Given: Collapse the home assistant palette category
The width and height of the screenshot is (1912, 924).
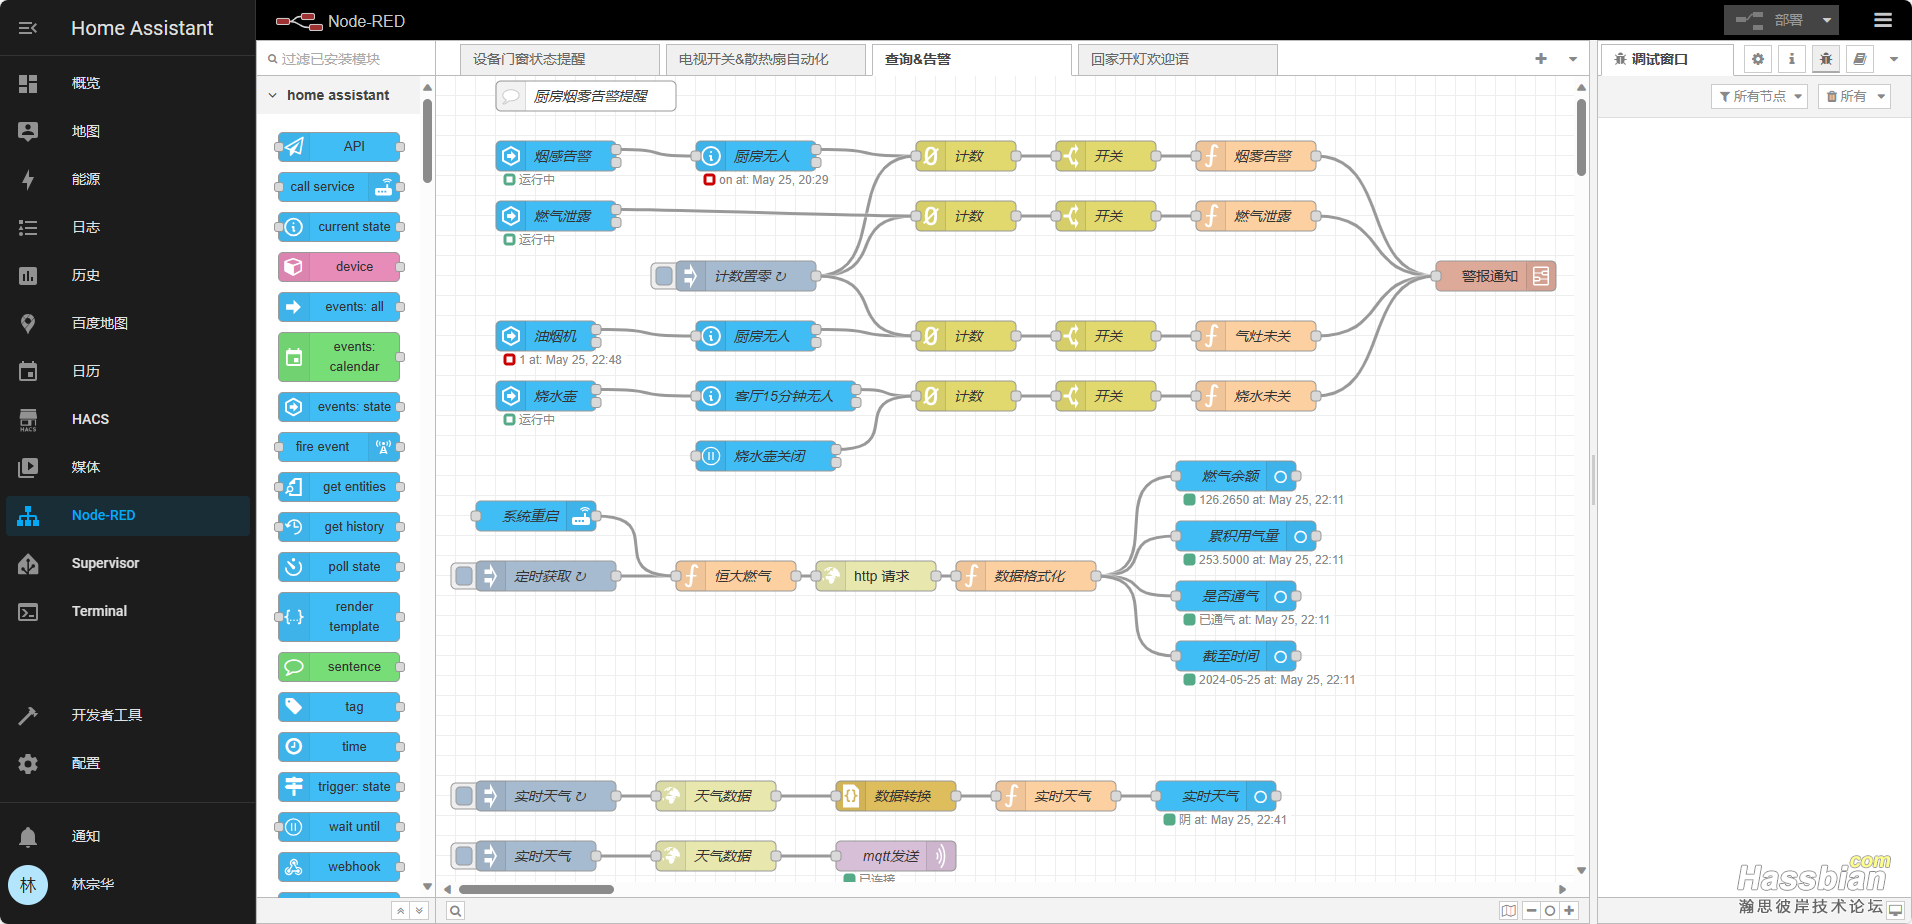Looking at the screenshot, I should (x=337, y=95).
